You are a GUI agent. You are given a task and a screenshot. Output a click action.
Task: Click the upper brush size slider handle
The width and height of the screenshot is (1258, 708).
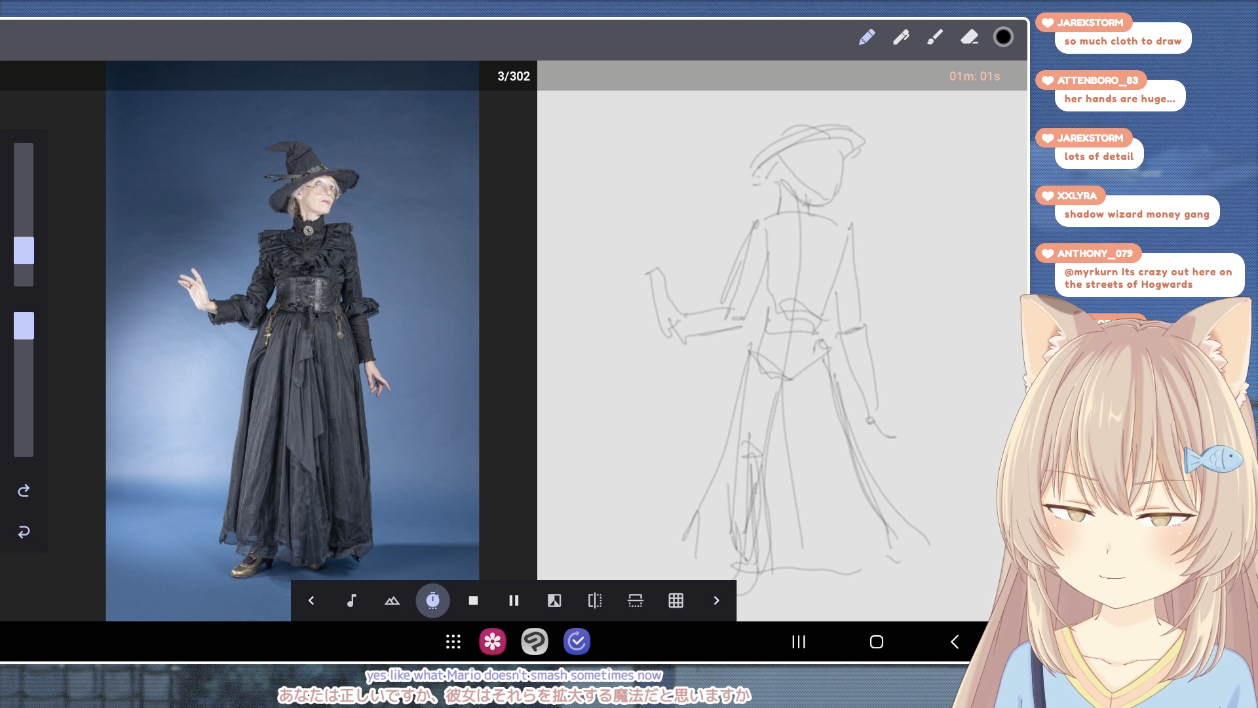24,250
